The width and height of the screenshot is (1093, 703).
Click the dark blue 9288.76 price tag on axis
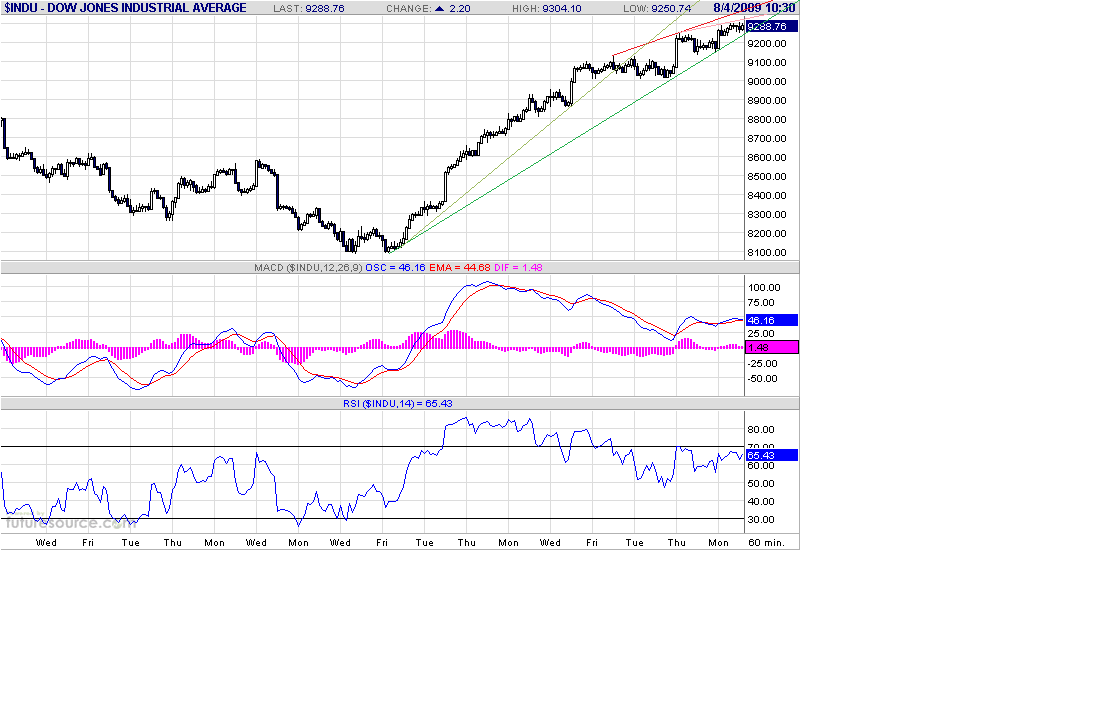[772, 26]
